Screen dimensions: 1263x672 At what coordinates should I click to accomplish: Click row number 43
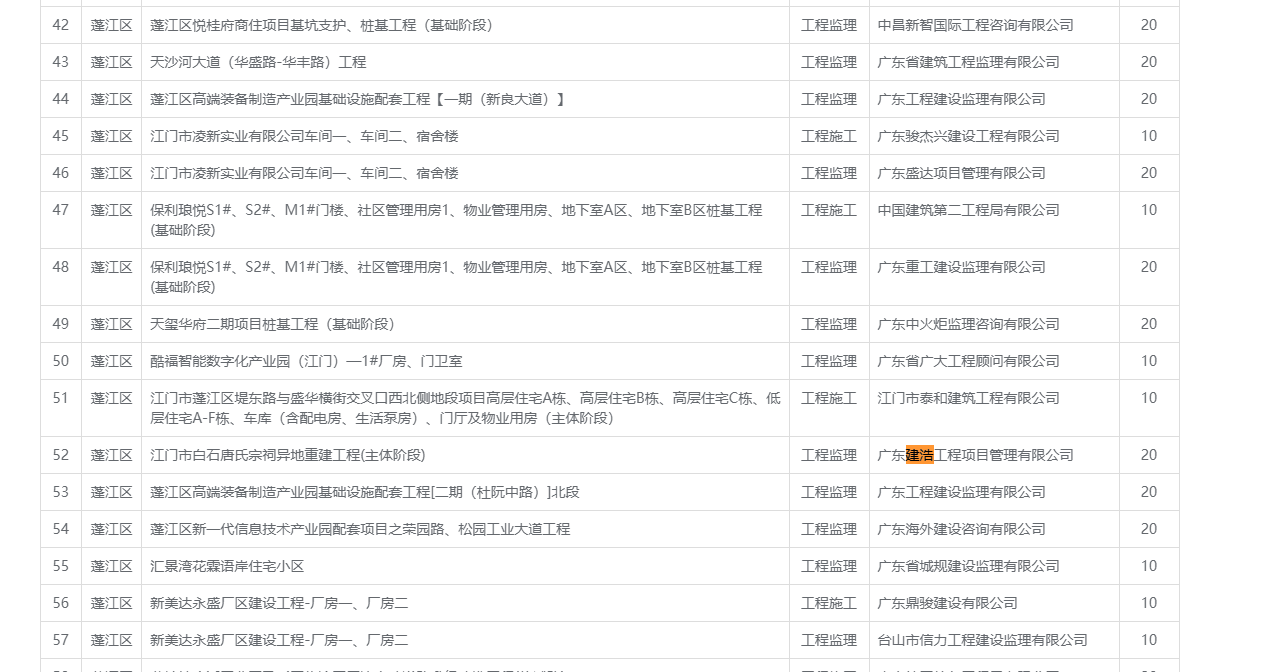click(x=61, y=62)
